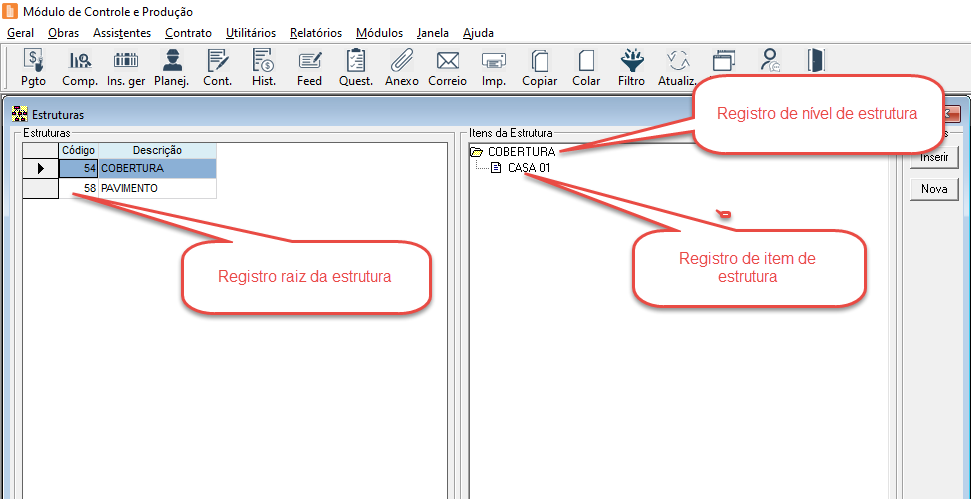The width and height of the screenshot is (971, 499).
Task: Open the Anexo attachment paperclip
Action: point(402,67)
